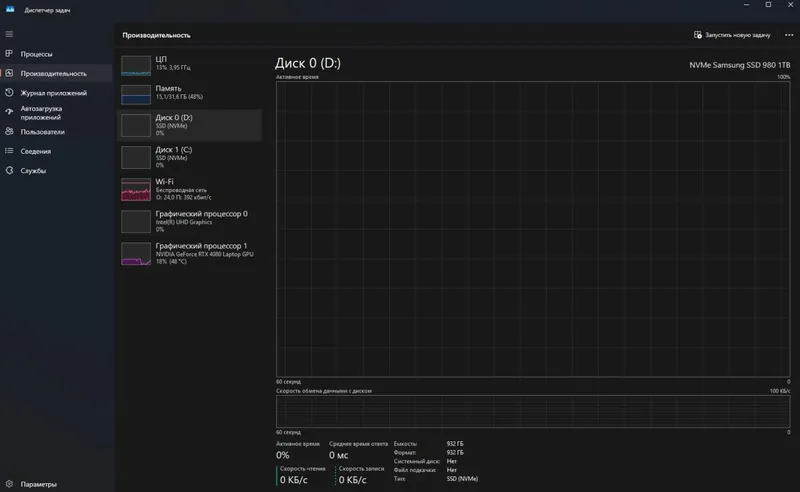Select Диск 1 (C:) entry
Viewport: 800px width, 492px height.
189,157
